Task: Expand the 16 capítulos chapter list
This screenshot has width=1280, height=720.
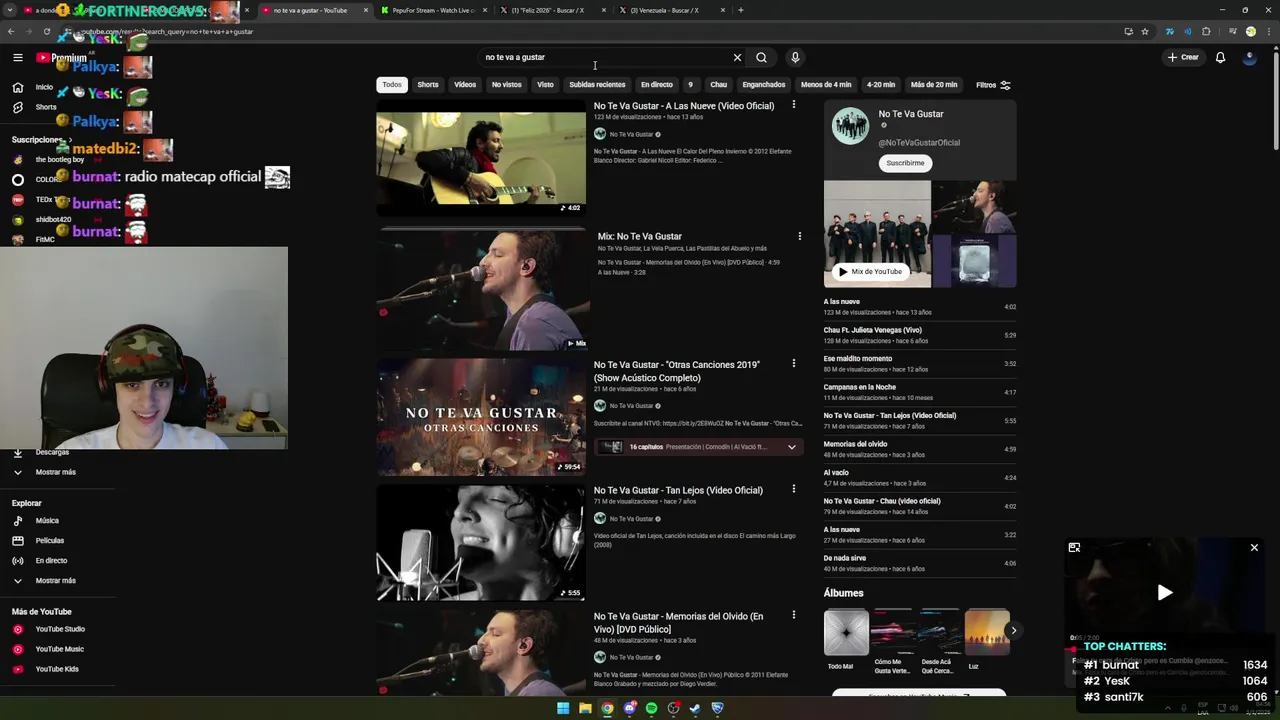Action: [x=791, y=447]
